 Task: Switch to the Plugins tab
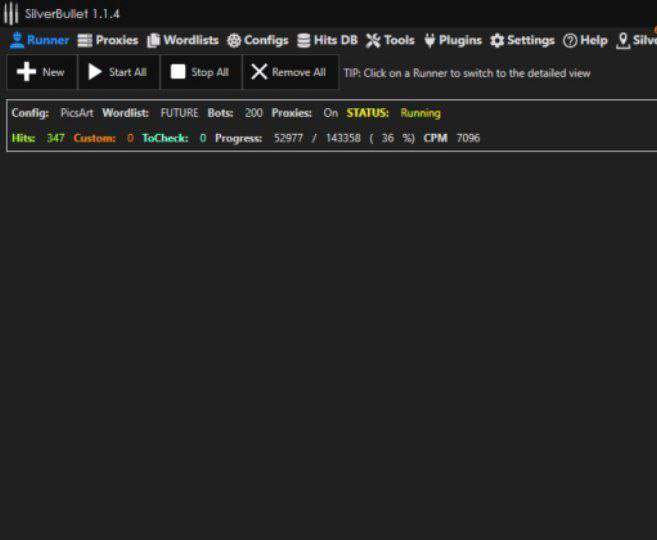[453, 40]
